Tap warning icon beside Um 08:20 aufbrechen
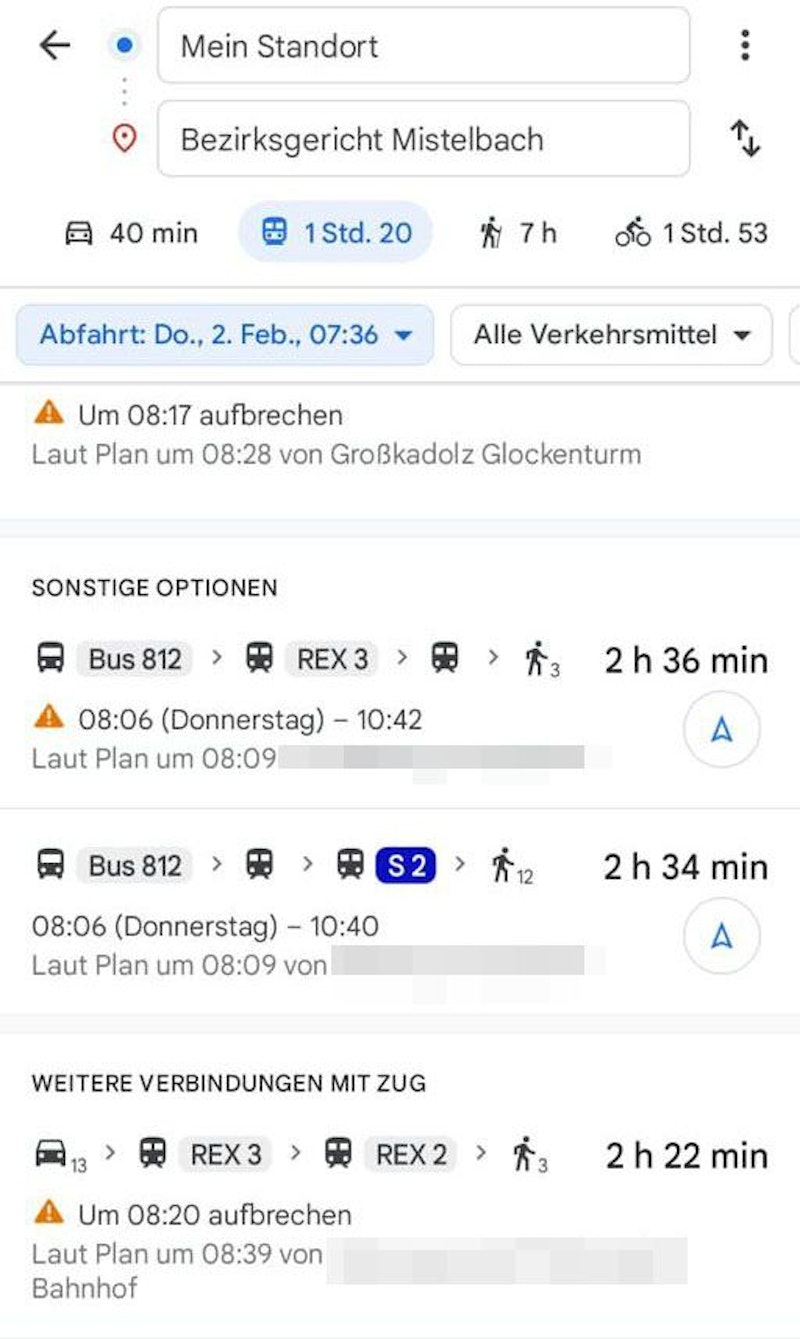The height and width of the screenshot is (1339, 800). 48,1214
